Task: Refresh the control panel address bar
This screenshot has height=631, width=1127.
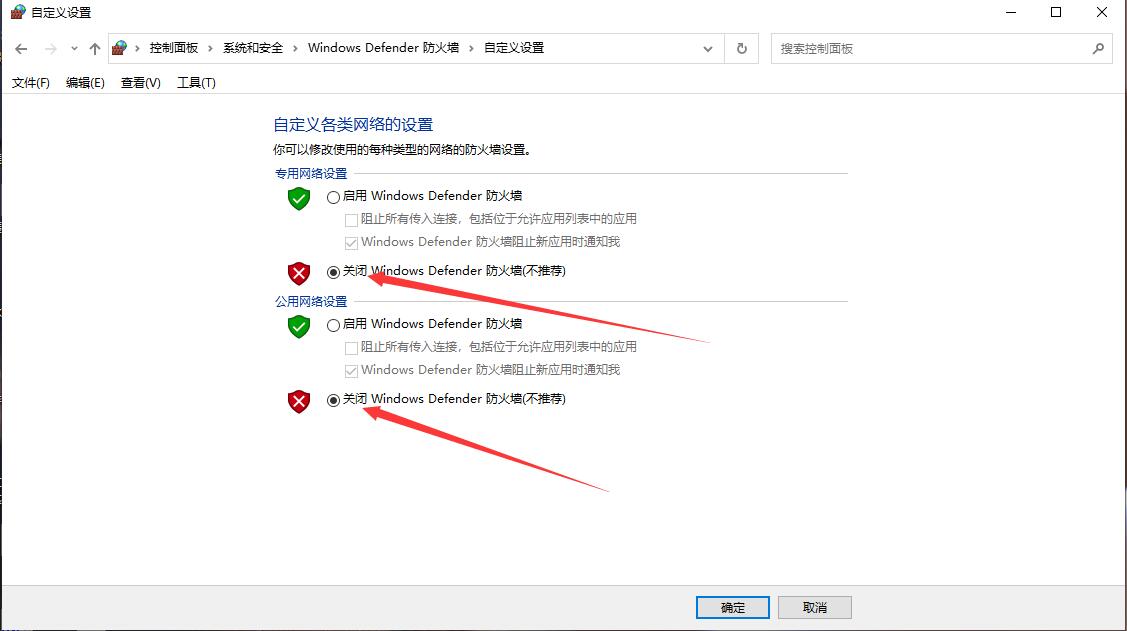Action: 742,49
